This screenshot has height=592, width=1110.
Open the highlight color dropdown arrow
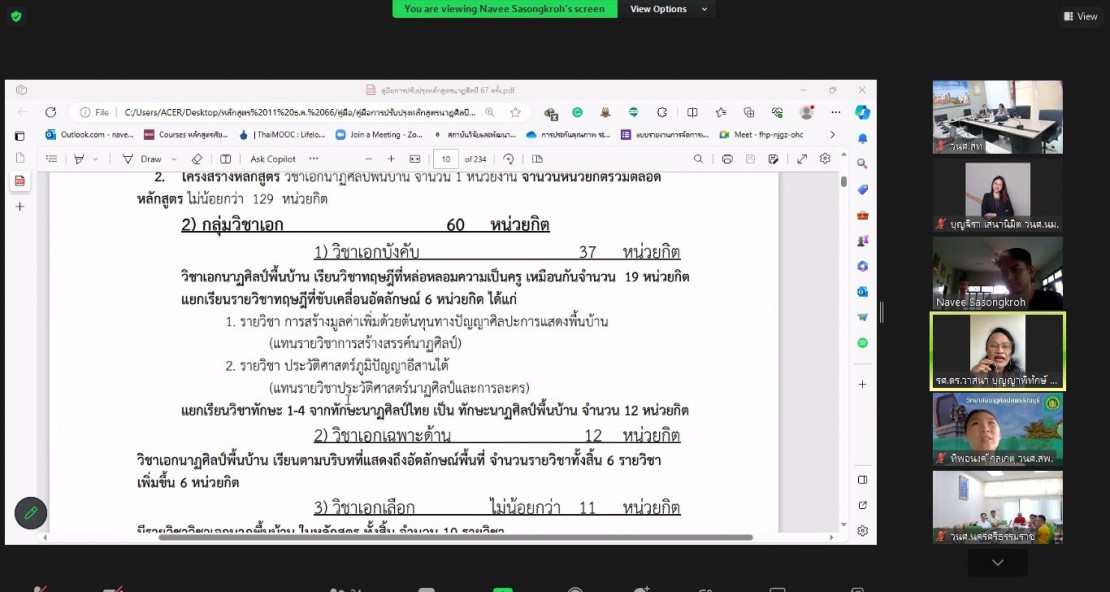pos(96,159)
